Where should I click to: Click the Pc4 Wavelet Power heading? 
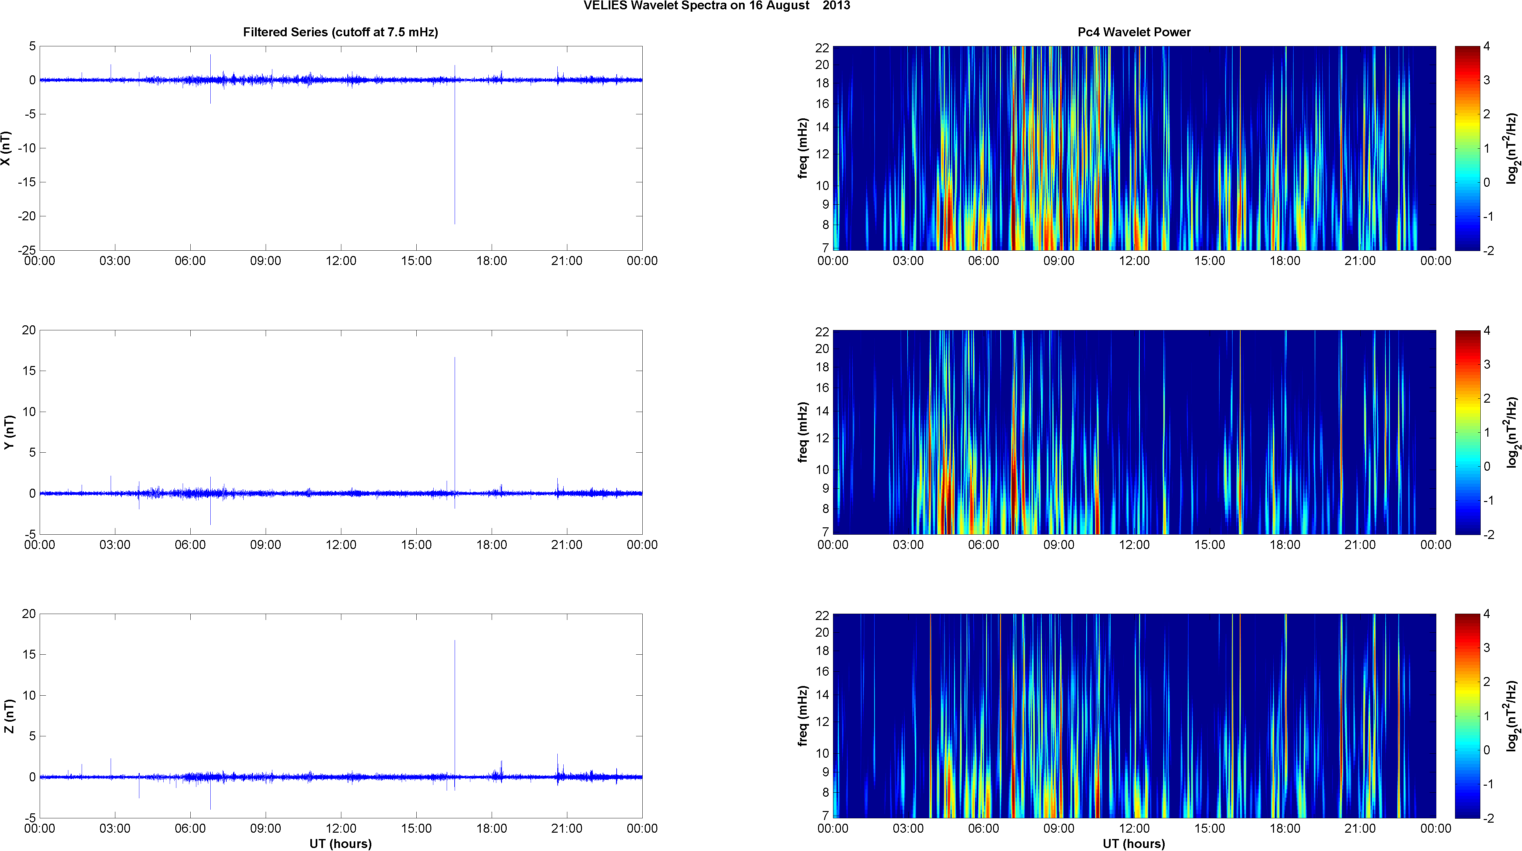(x=1133, y=32)
